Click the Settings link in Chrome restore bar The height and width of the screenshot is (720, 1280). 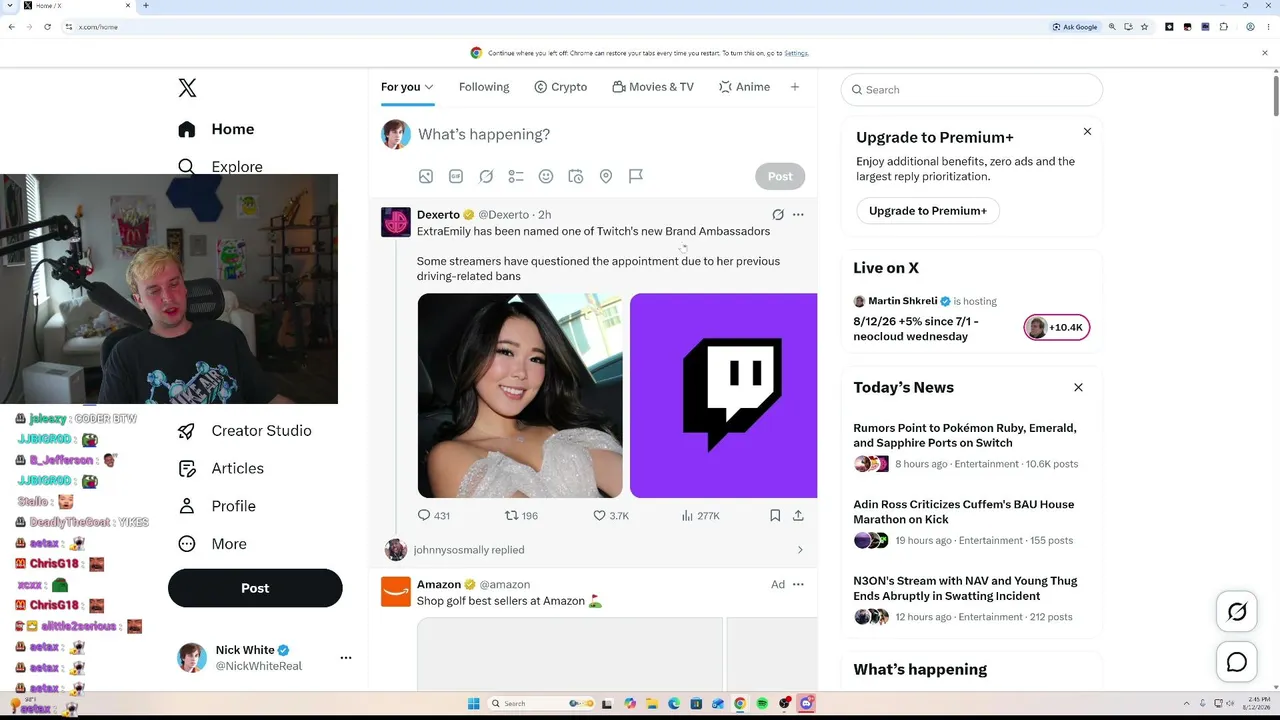(796, 53)
